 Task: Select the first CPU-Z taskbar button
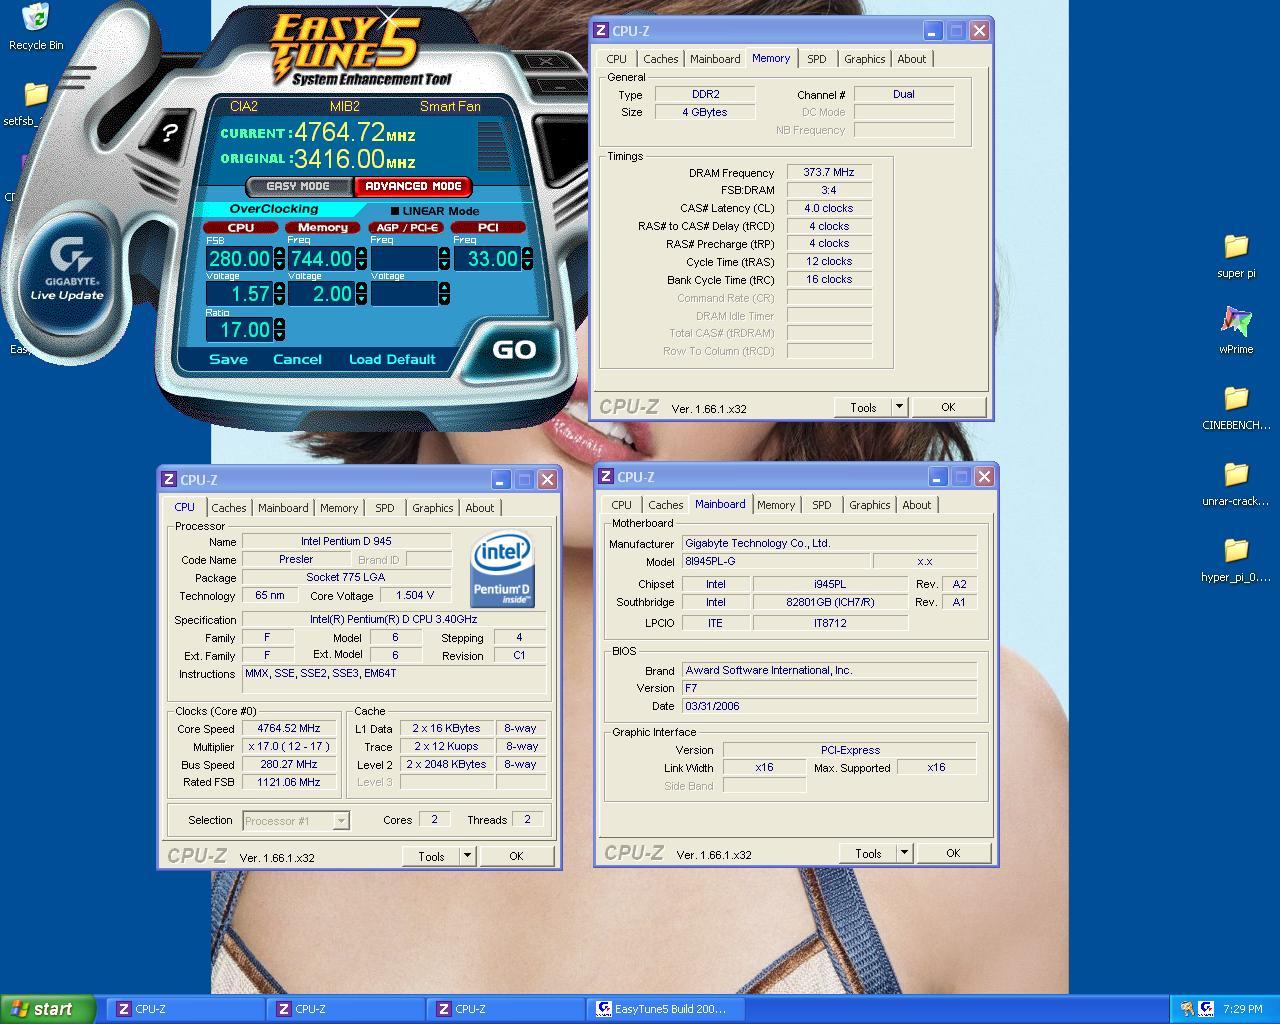pyautogui.click(x=185, y=1009)
